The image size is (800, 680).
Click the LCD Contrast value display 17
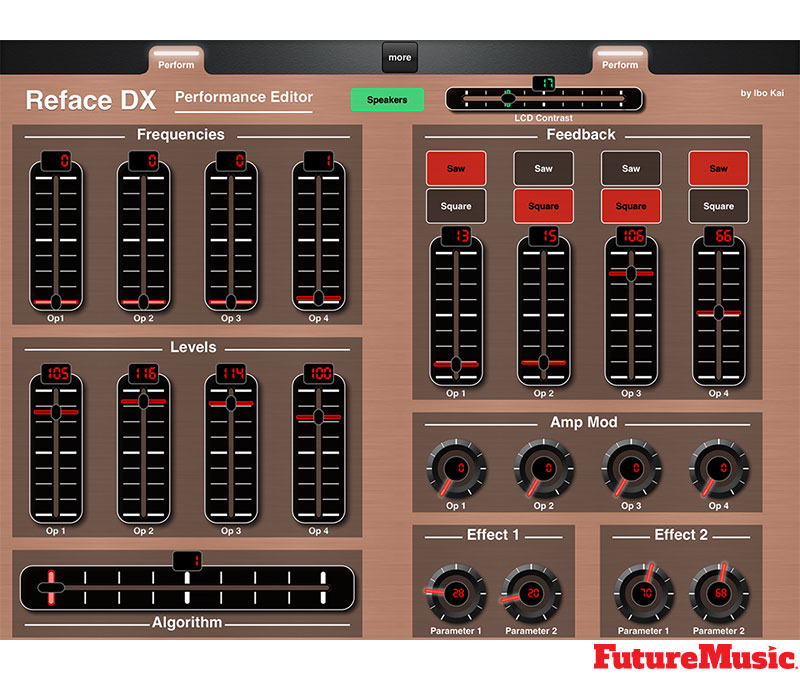coord(544,83)
